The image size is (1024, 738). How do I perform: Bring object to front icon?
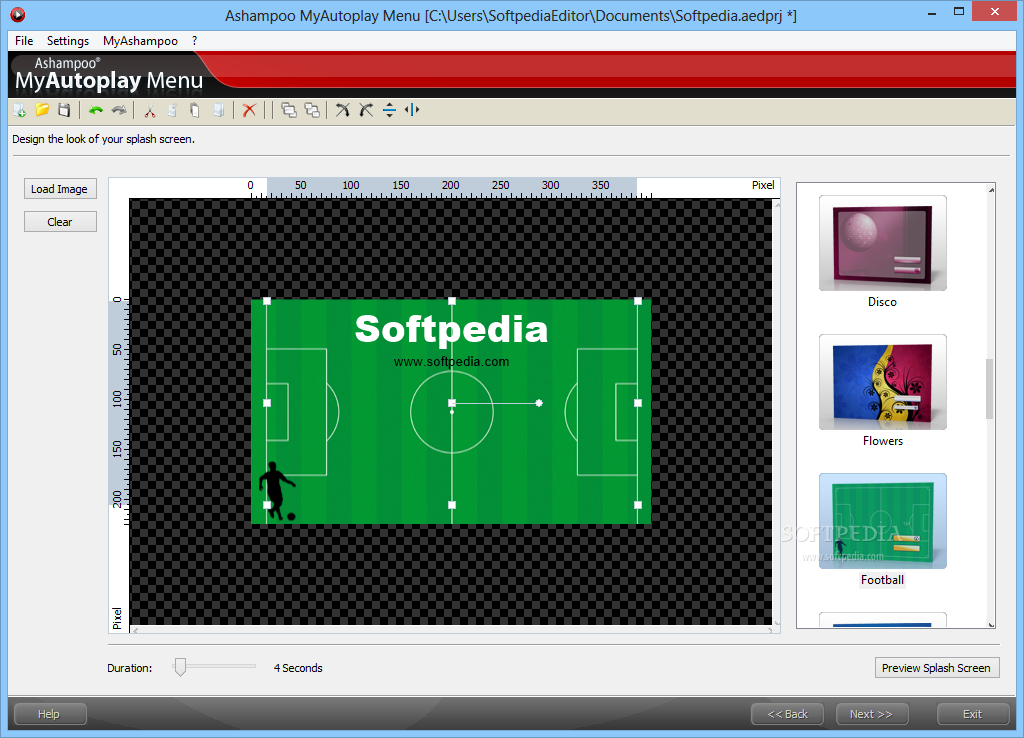coord(289,110)
